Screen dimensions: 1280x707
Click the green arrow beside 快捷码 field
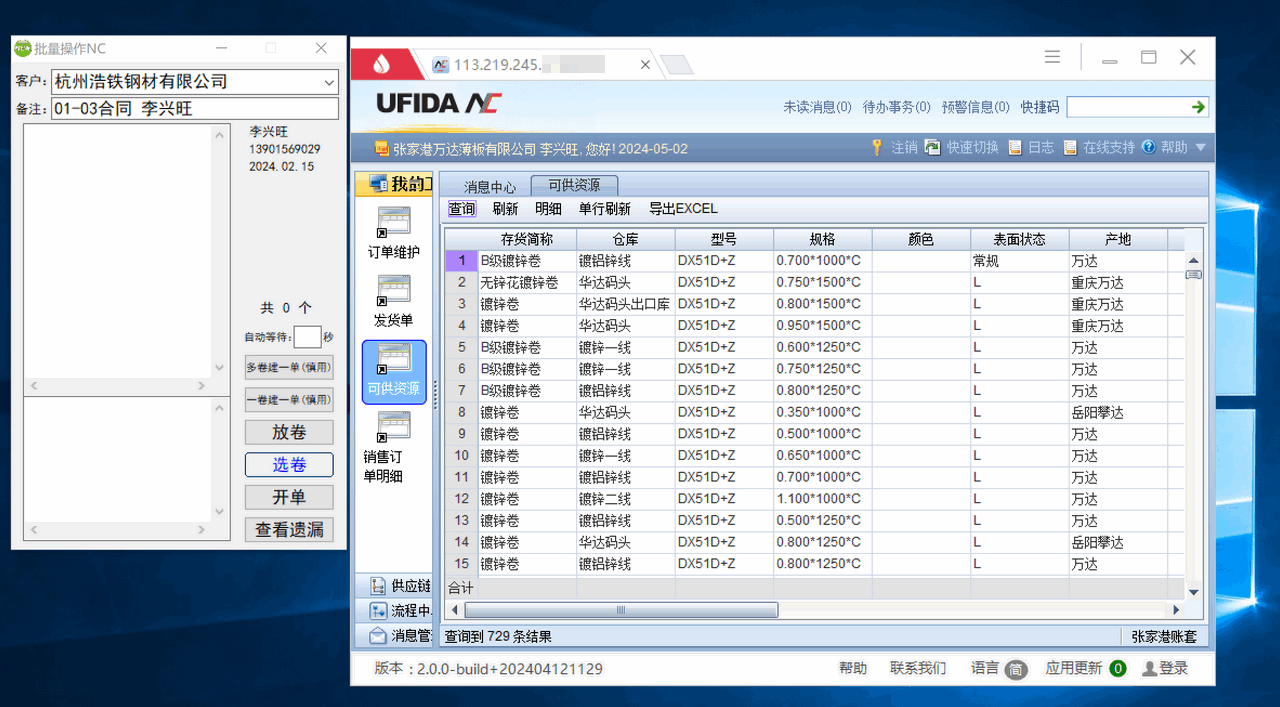pyautogui.click(x=1198, y=107)
